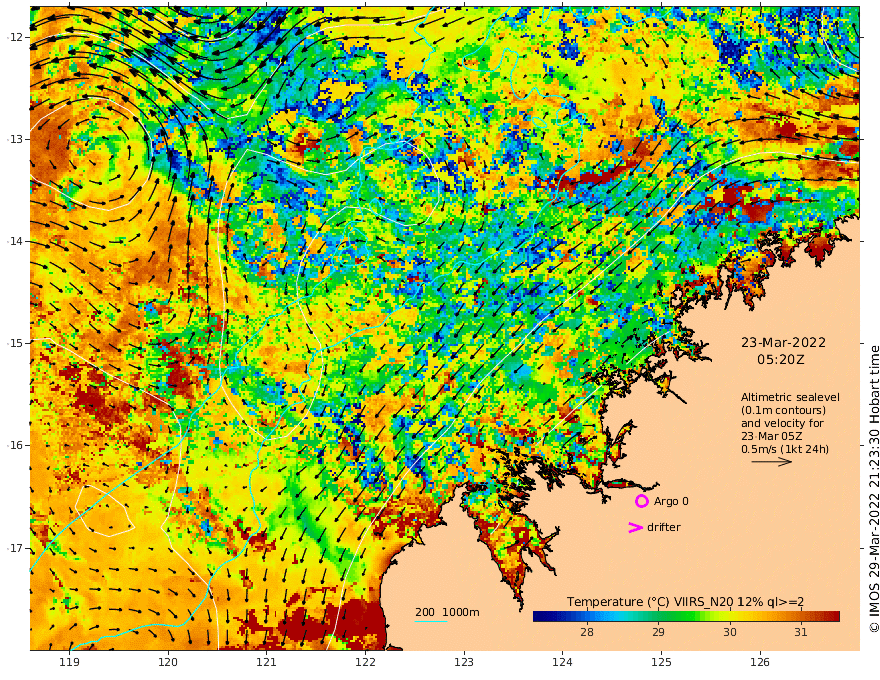This screenshot has height=680, width=880.
Task: Click longitude axis label 124
Action: click(562, 662)
